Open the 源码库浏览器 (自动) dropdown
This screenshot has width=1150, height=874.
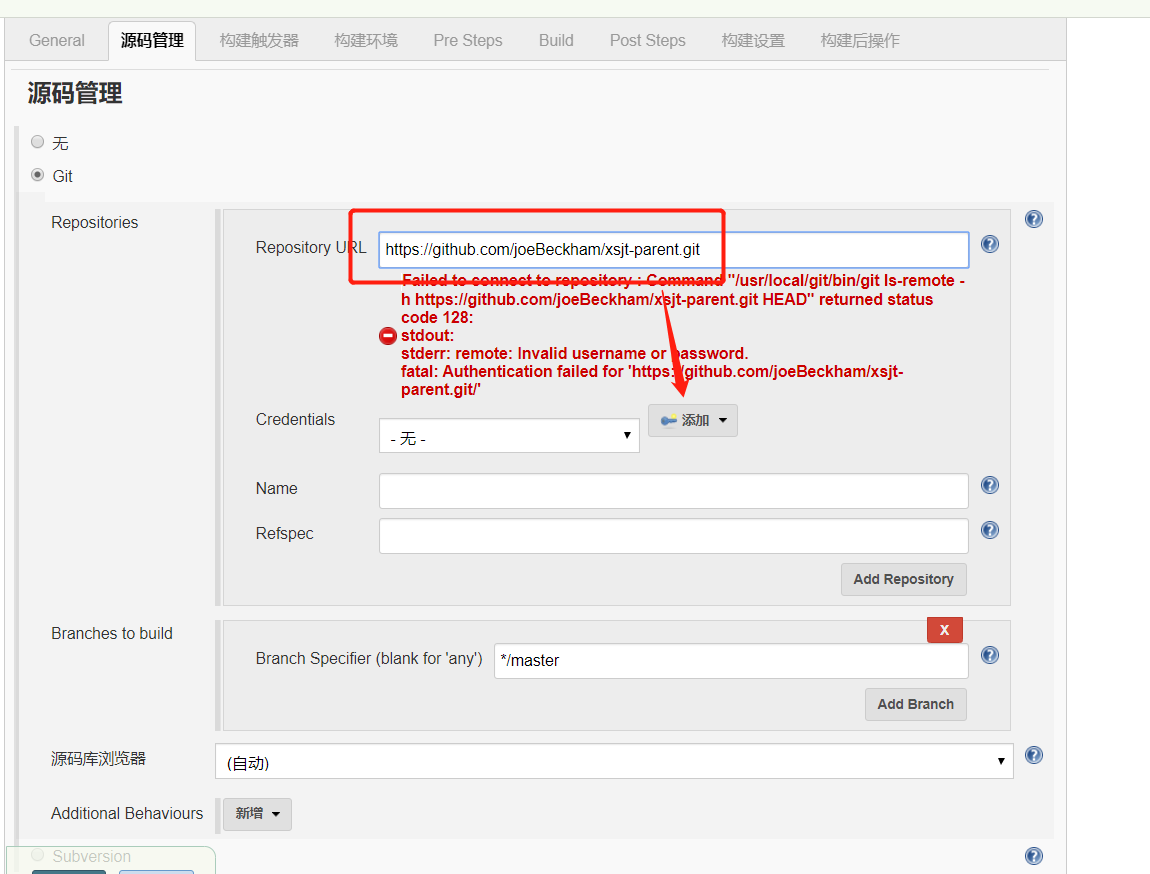pyautogui.click(x=614, y=761)
